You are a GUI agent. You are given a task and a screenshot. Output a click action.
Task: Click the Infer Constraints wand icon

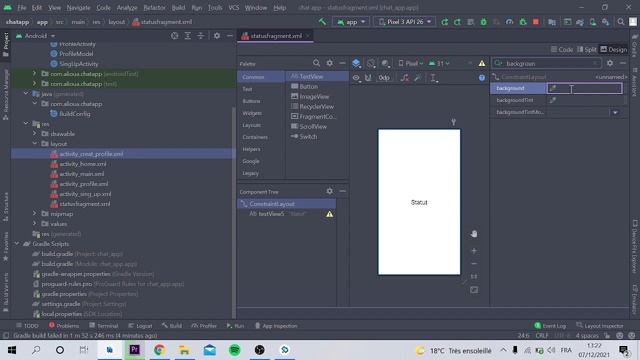tap(417, 78)
